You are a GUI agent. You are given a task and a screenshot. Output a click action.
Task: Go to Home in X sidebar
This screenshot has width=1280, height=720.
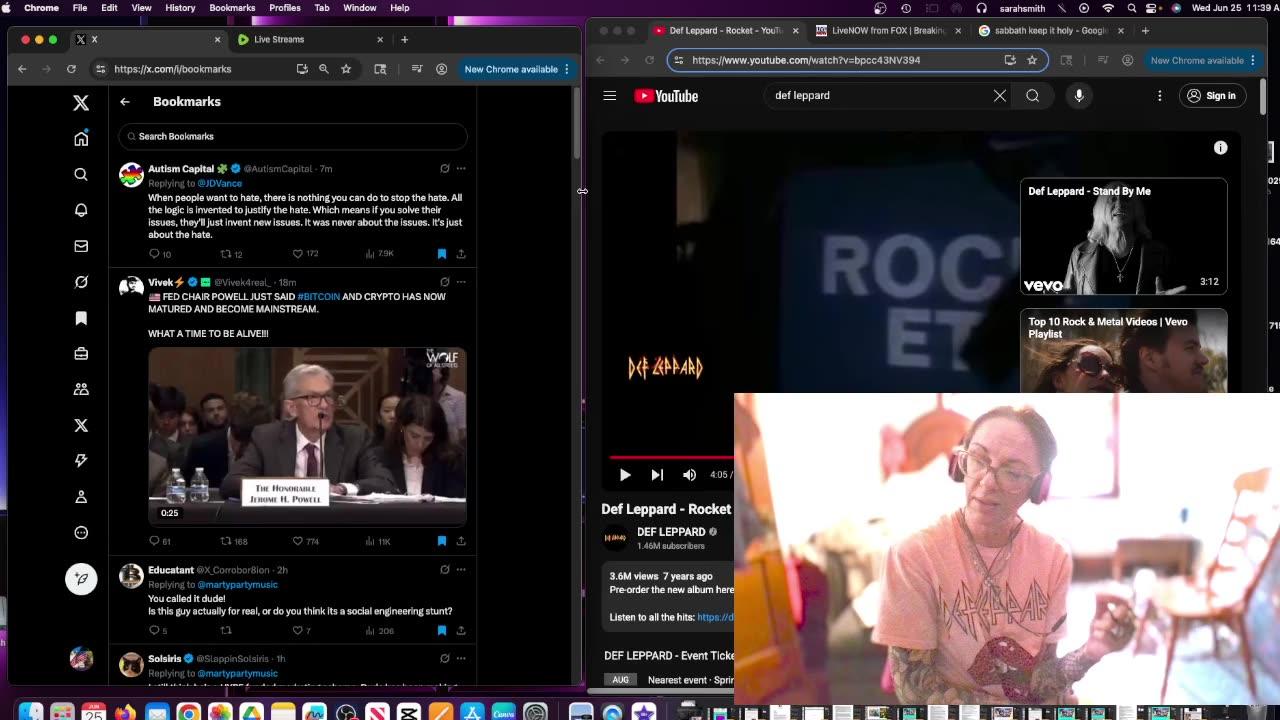click(x=81, y=138)
